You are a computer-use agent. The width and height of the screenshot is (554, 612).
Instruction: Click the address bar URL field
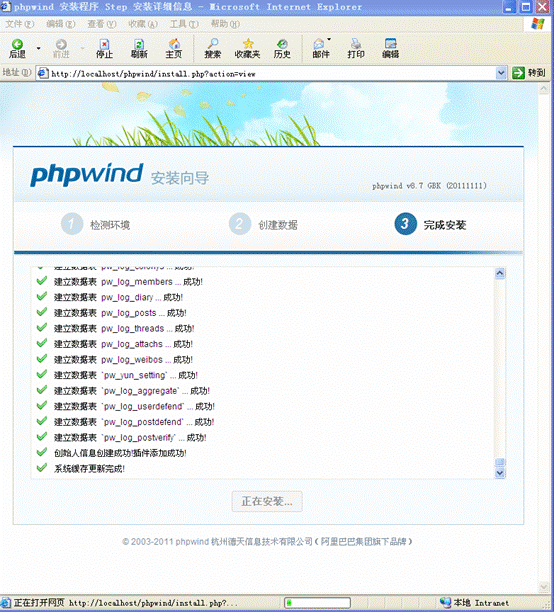[272, 73]
